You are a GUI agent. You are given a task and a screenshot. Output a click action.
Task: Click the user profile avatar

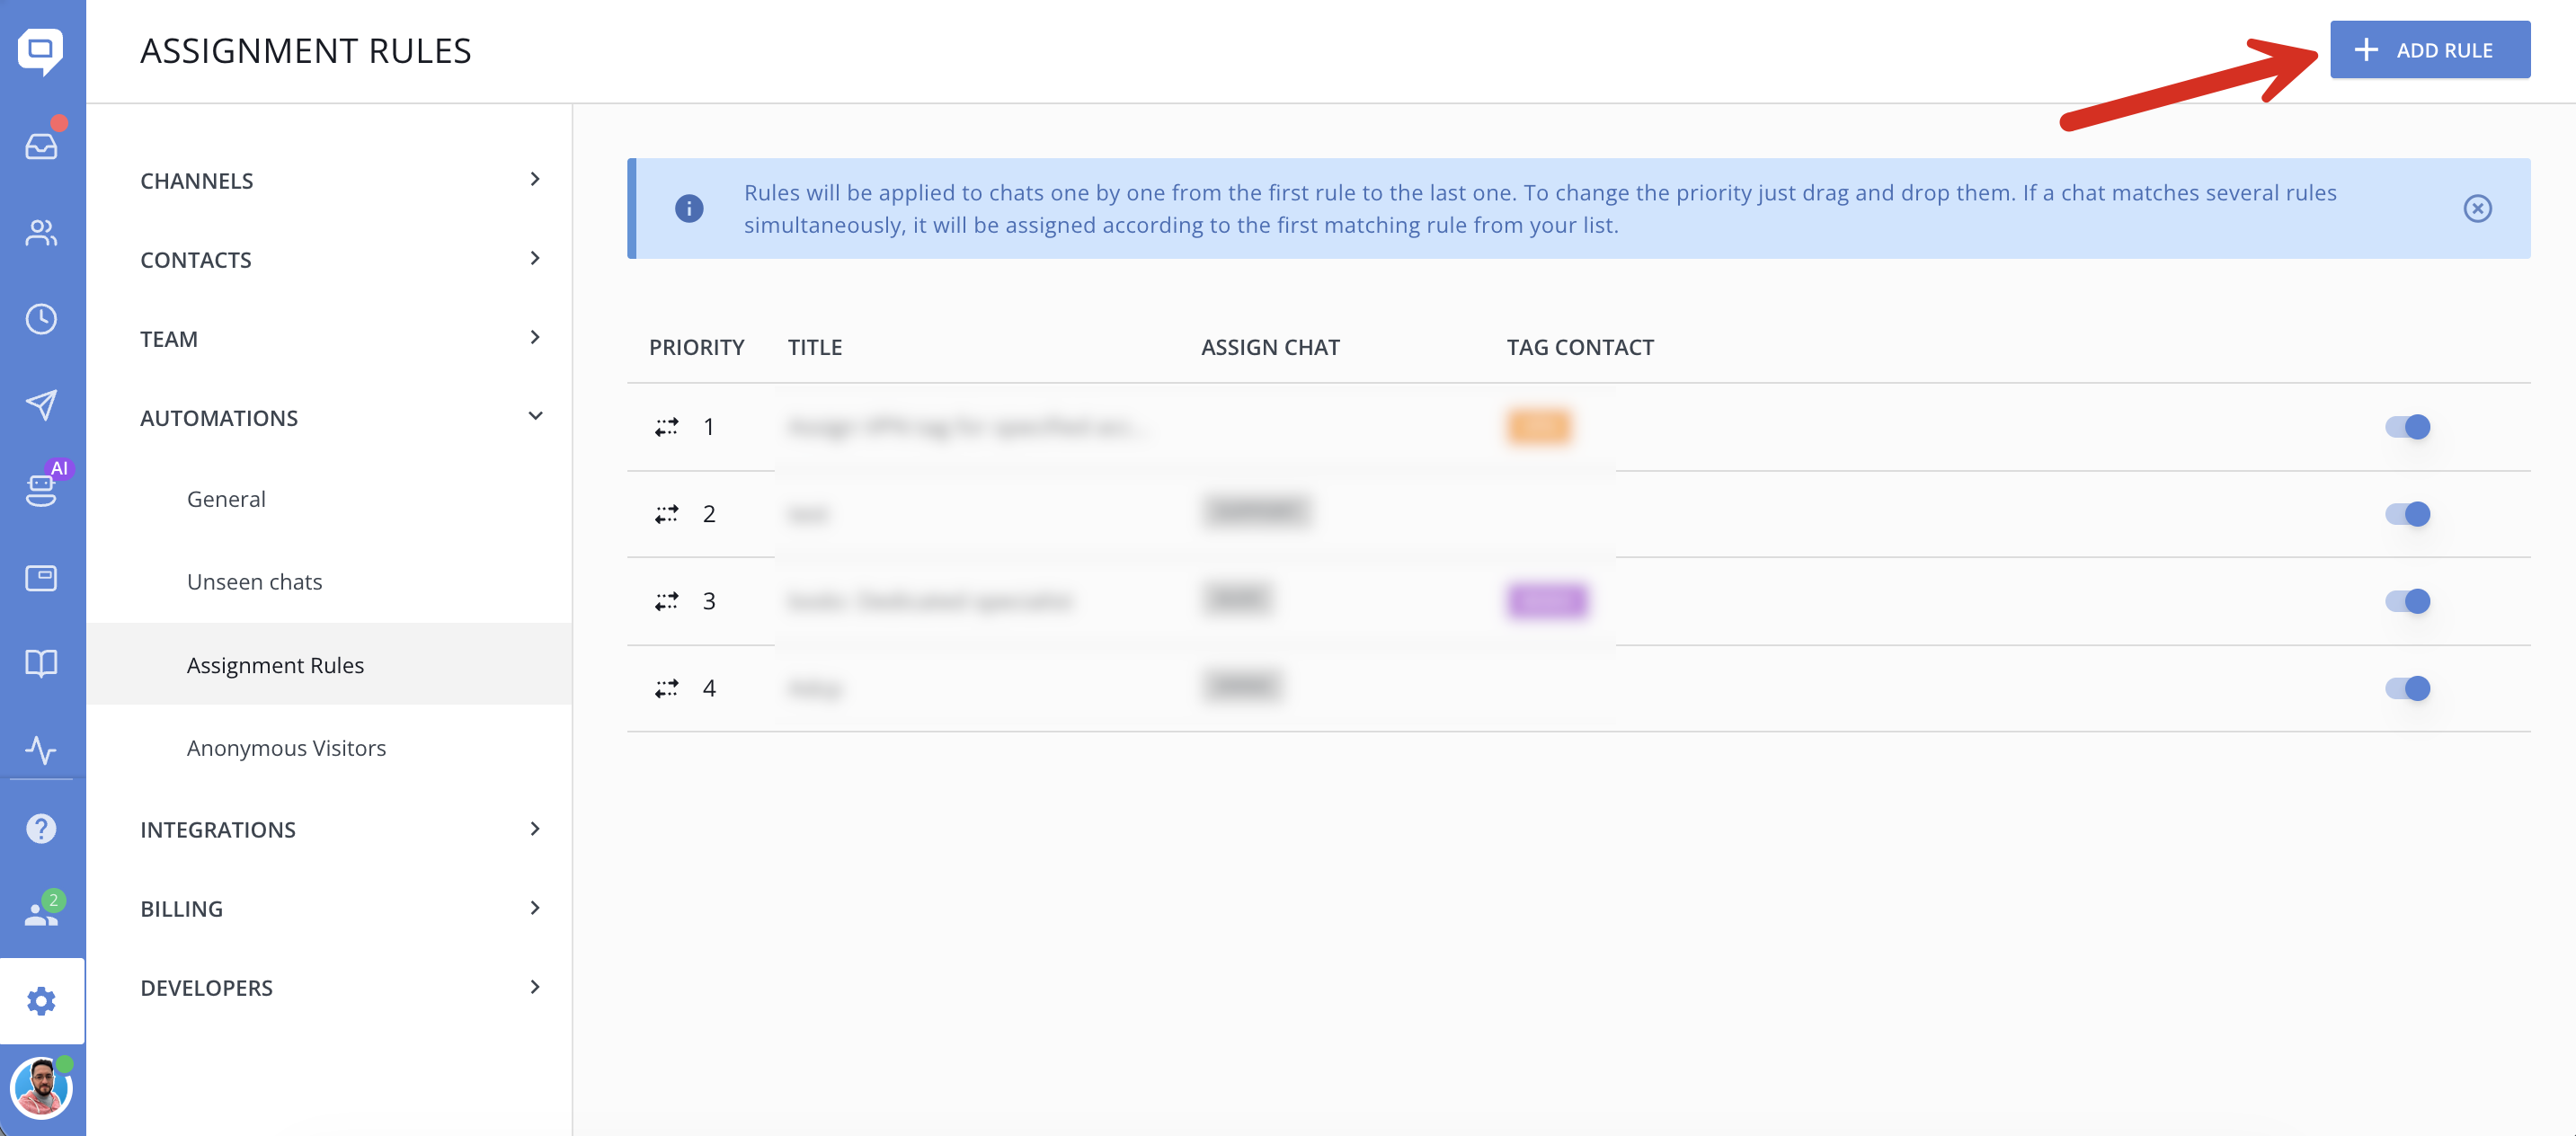coord(41,1088)
